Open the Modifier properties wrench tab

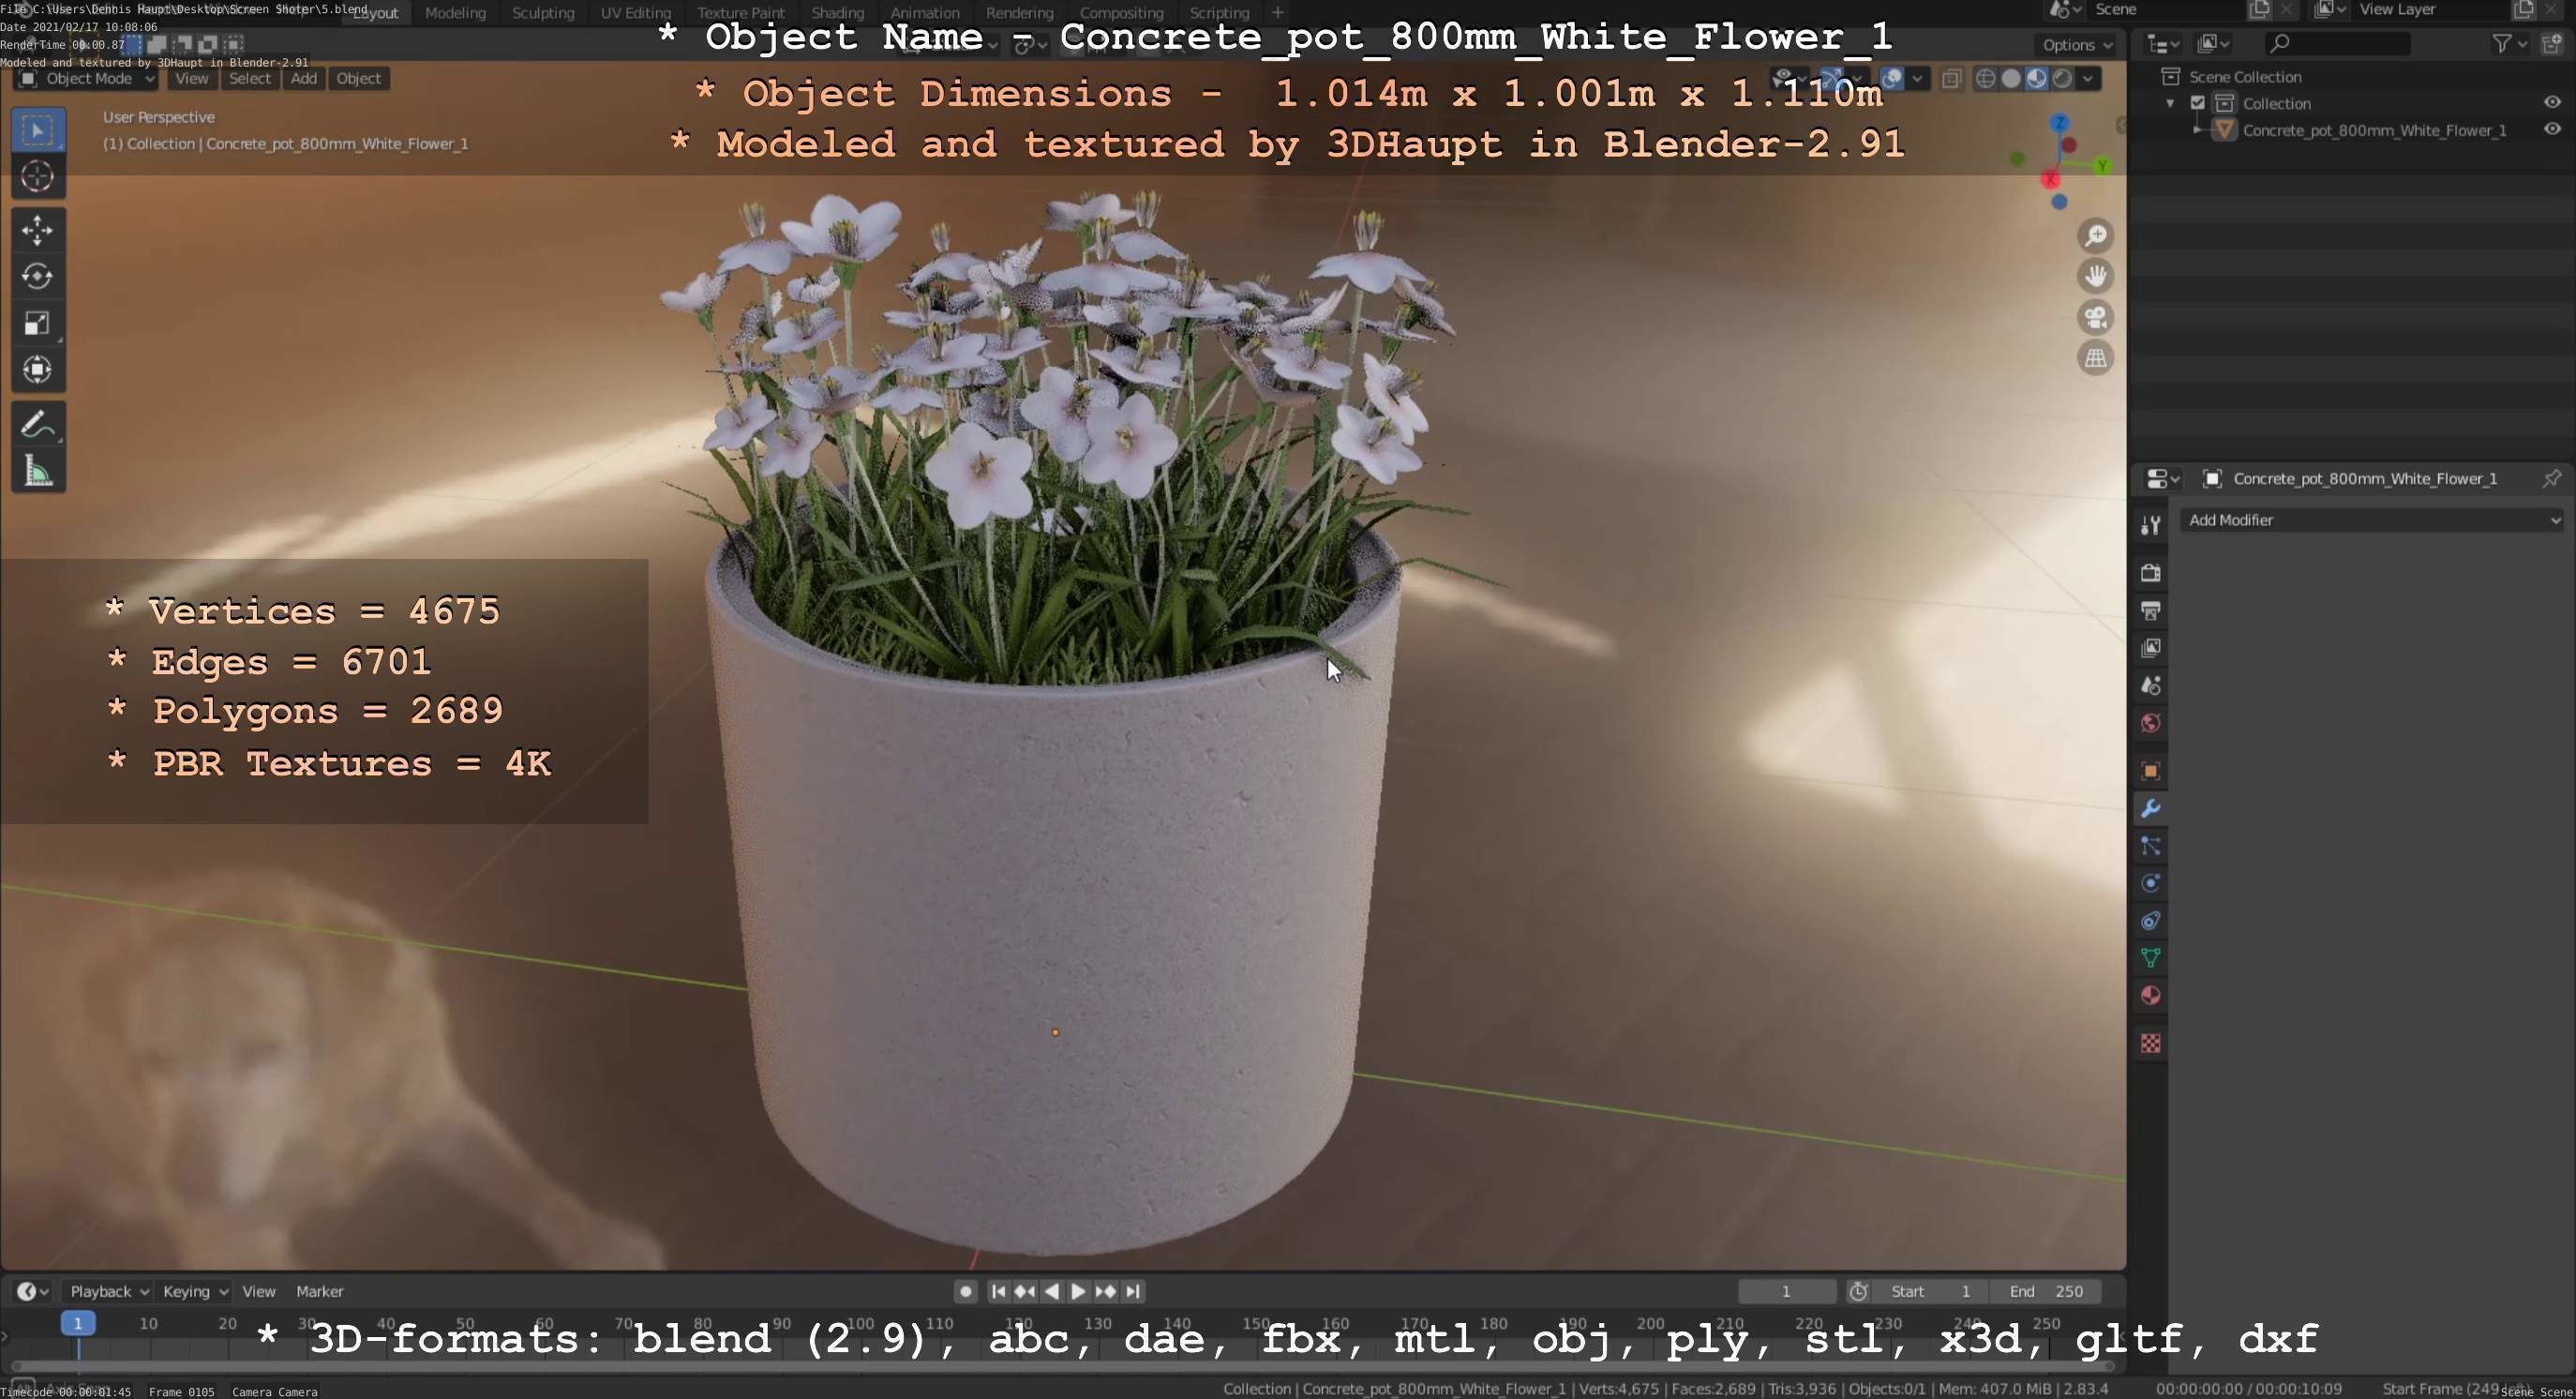coord(2151,809)
